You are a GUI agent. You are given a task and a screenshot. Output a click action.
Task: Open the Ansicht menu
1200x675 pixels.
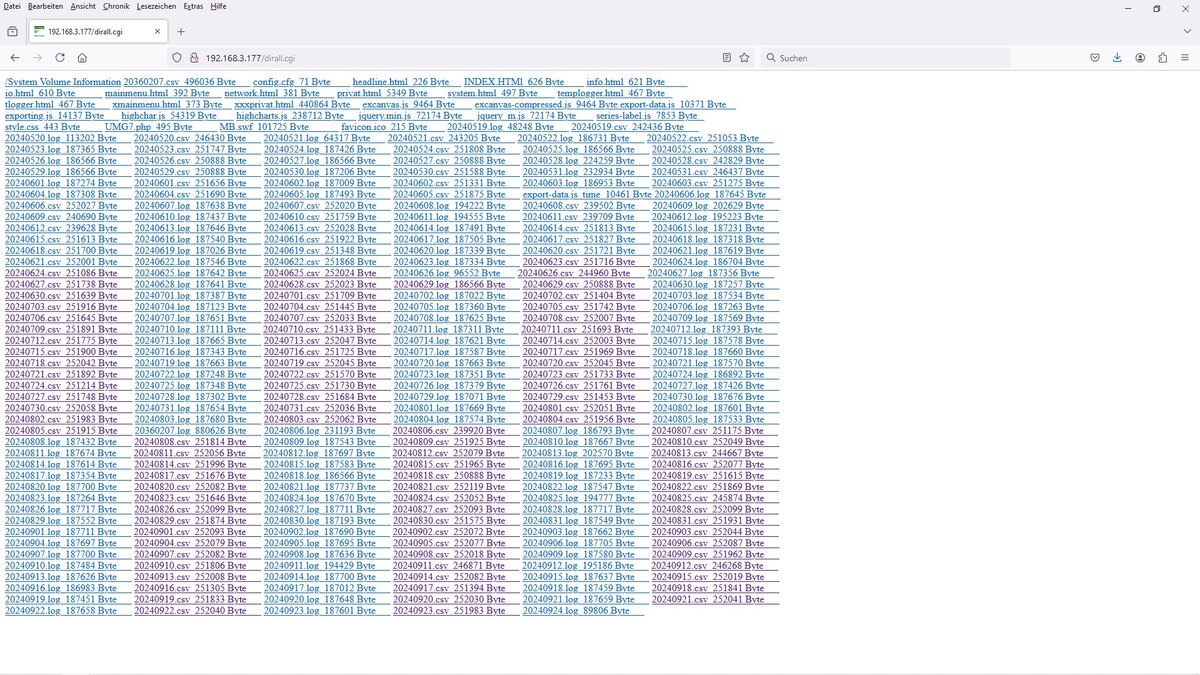84,6
